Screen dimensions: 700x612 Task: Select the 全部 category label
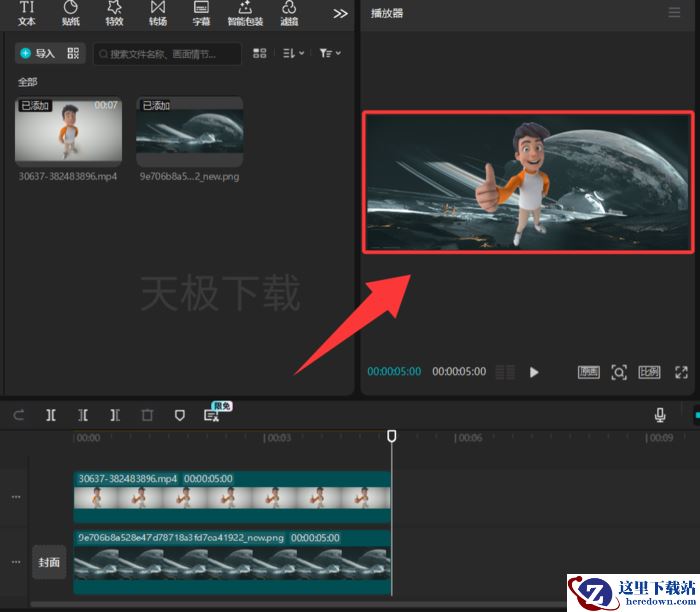tap(27, 82)
